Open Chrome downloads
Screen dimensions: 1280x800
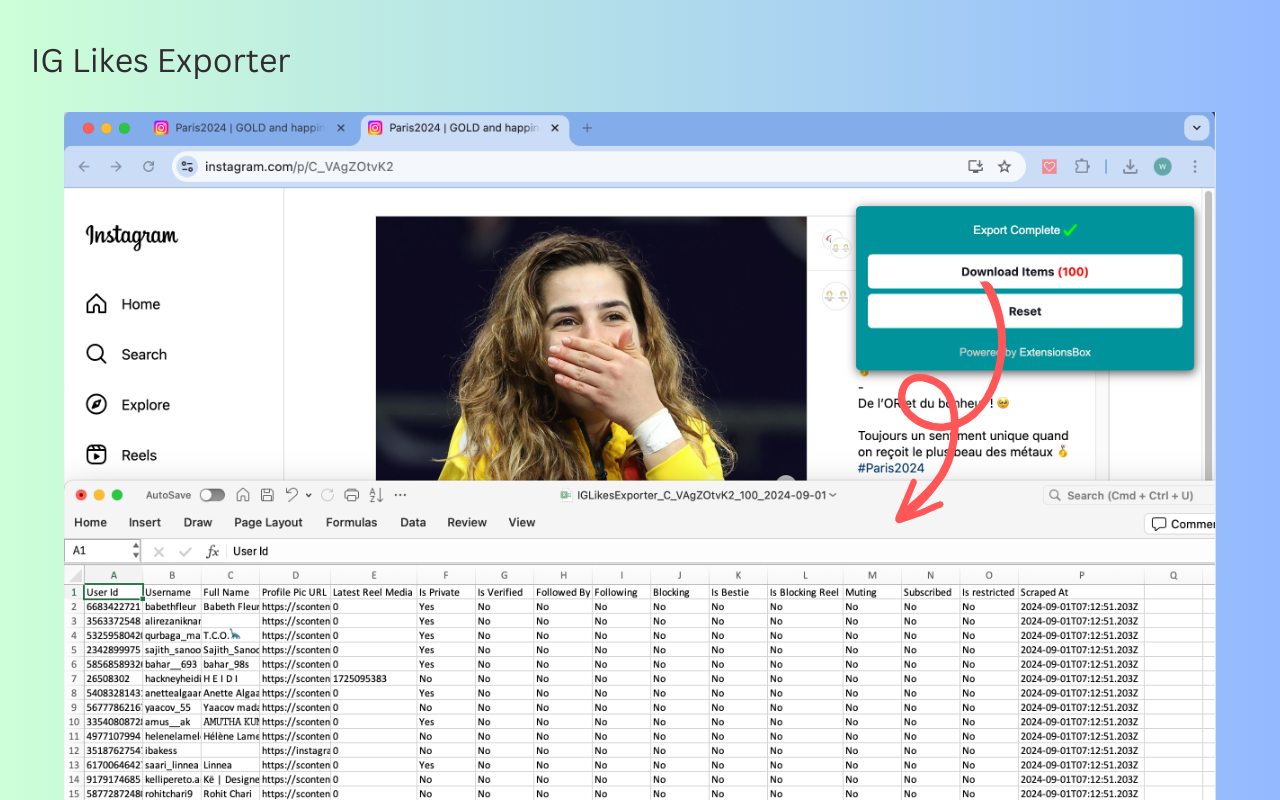point(1130,167)
